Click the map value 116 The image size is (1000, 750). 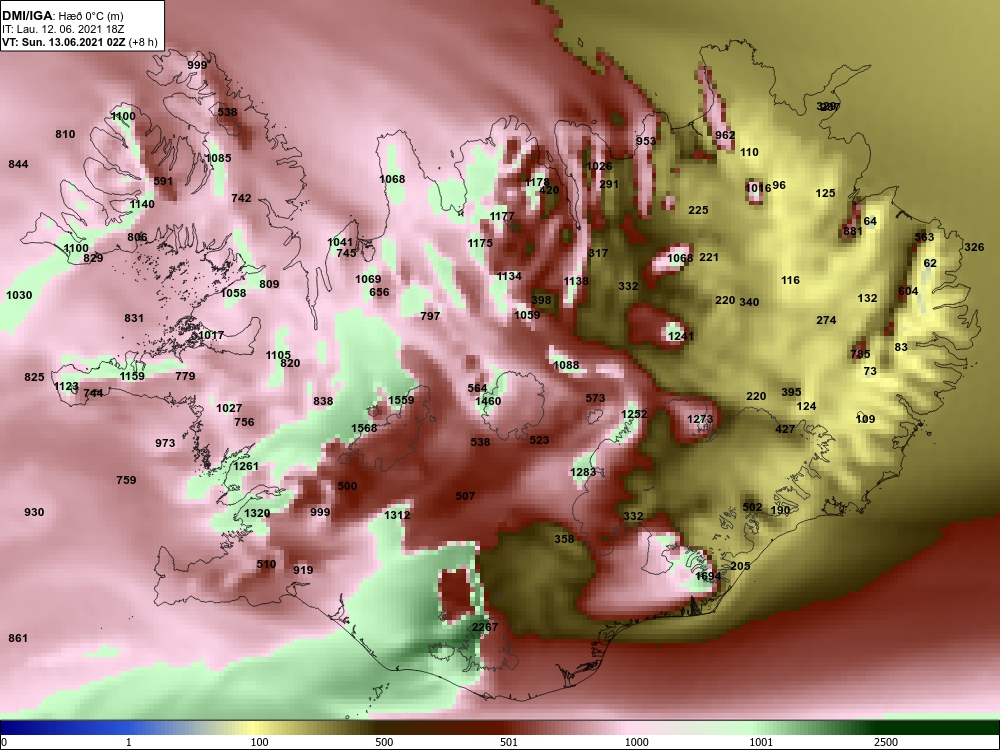[x=790, y=280]
